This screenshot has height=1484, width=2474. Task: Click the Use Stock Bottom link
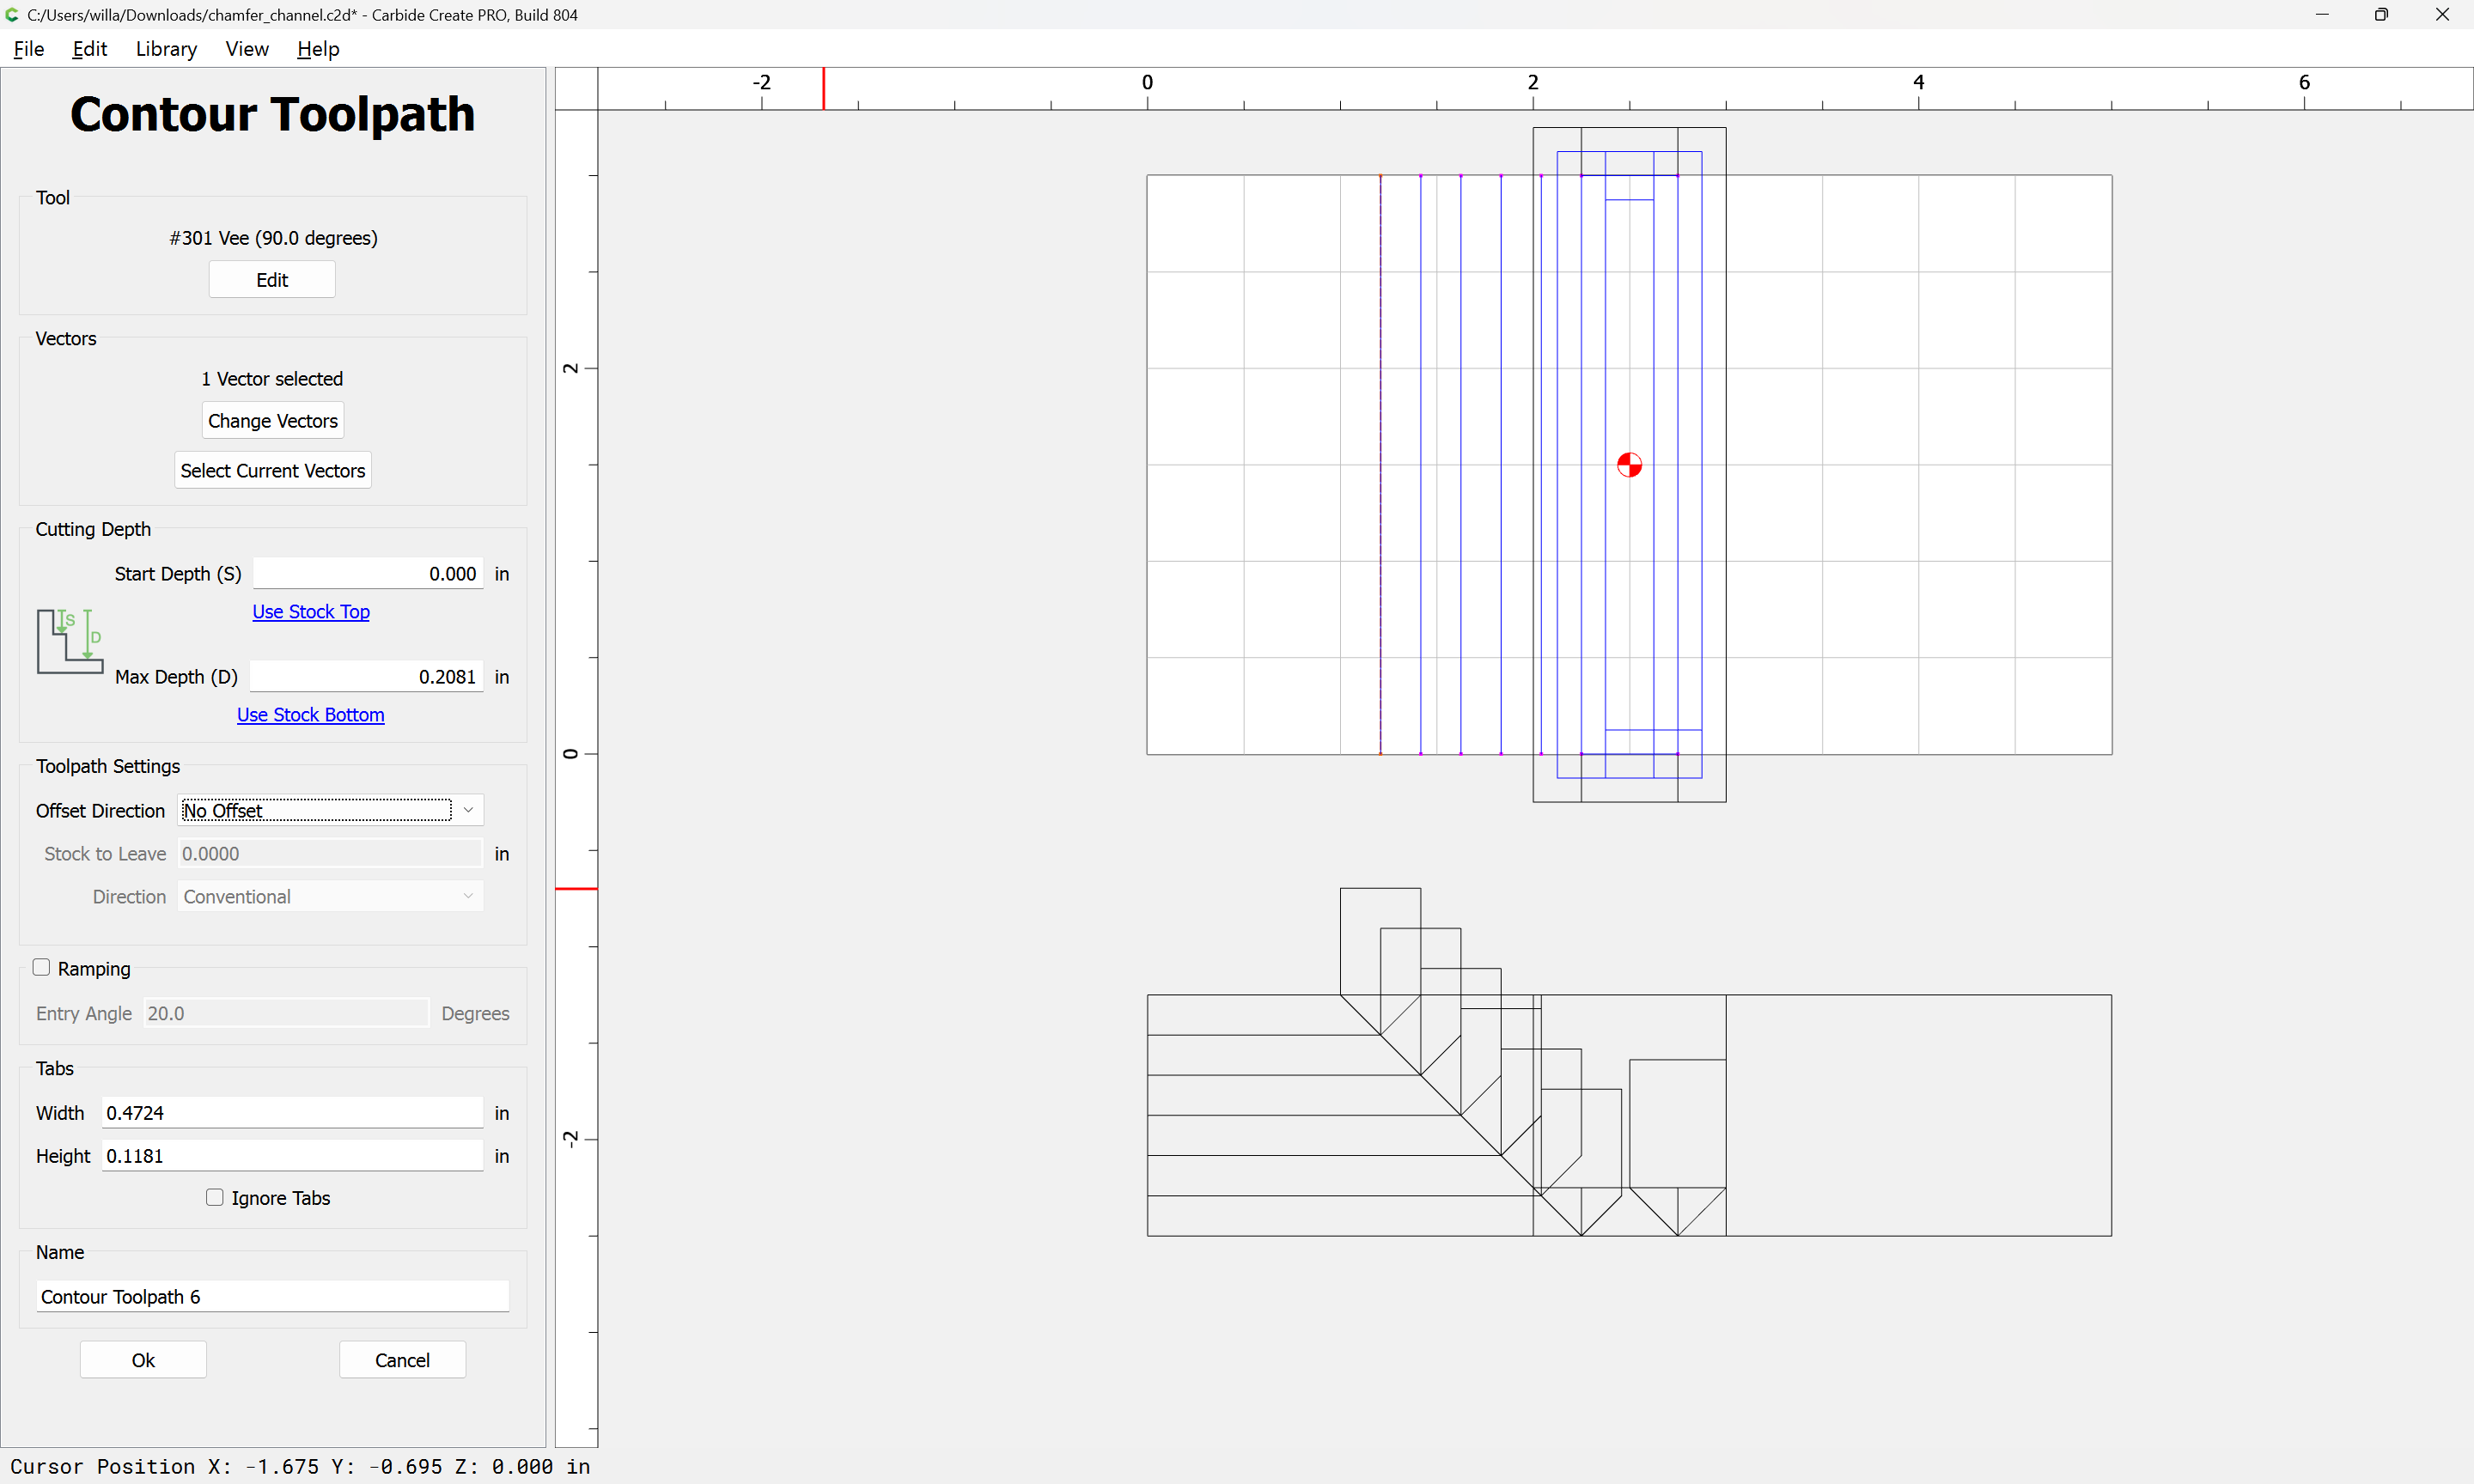[x=310, y=714]
